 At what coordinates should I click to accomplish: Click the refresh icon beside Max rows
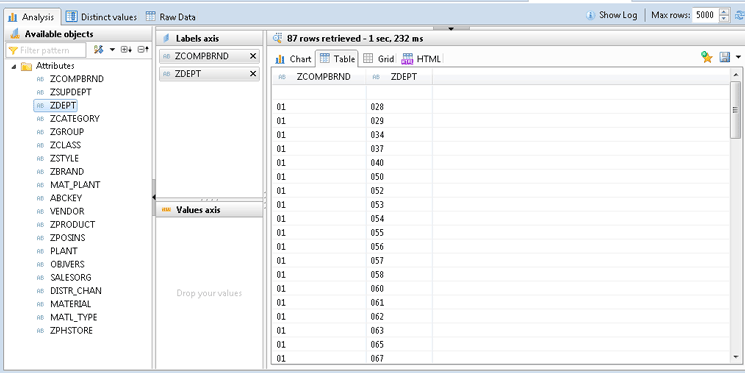(739, 15)
